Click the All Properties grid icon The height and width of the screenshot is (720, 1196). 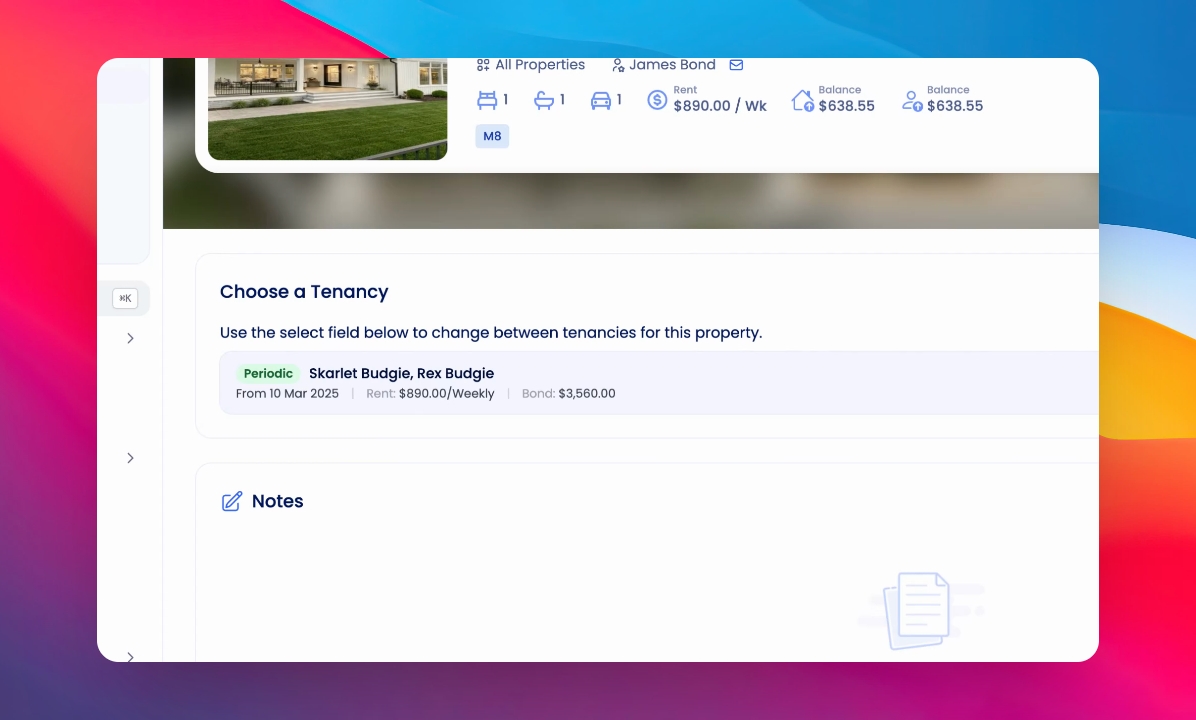[483, 66]
